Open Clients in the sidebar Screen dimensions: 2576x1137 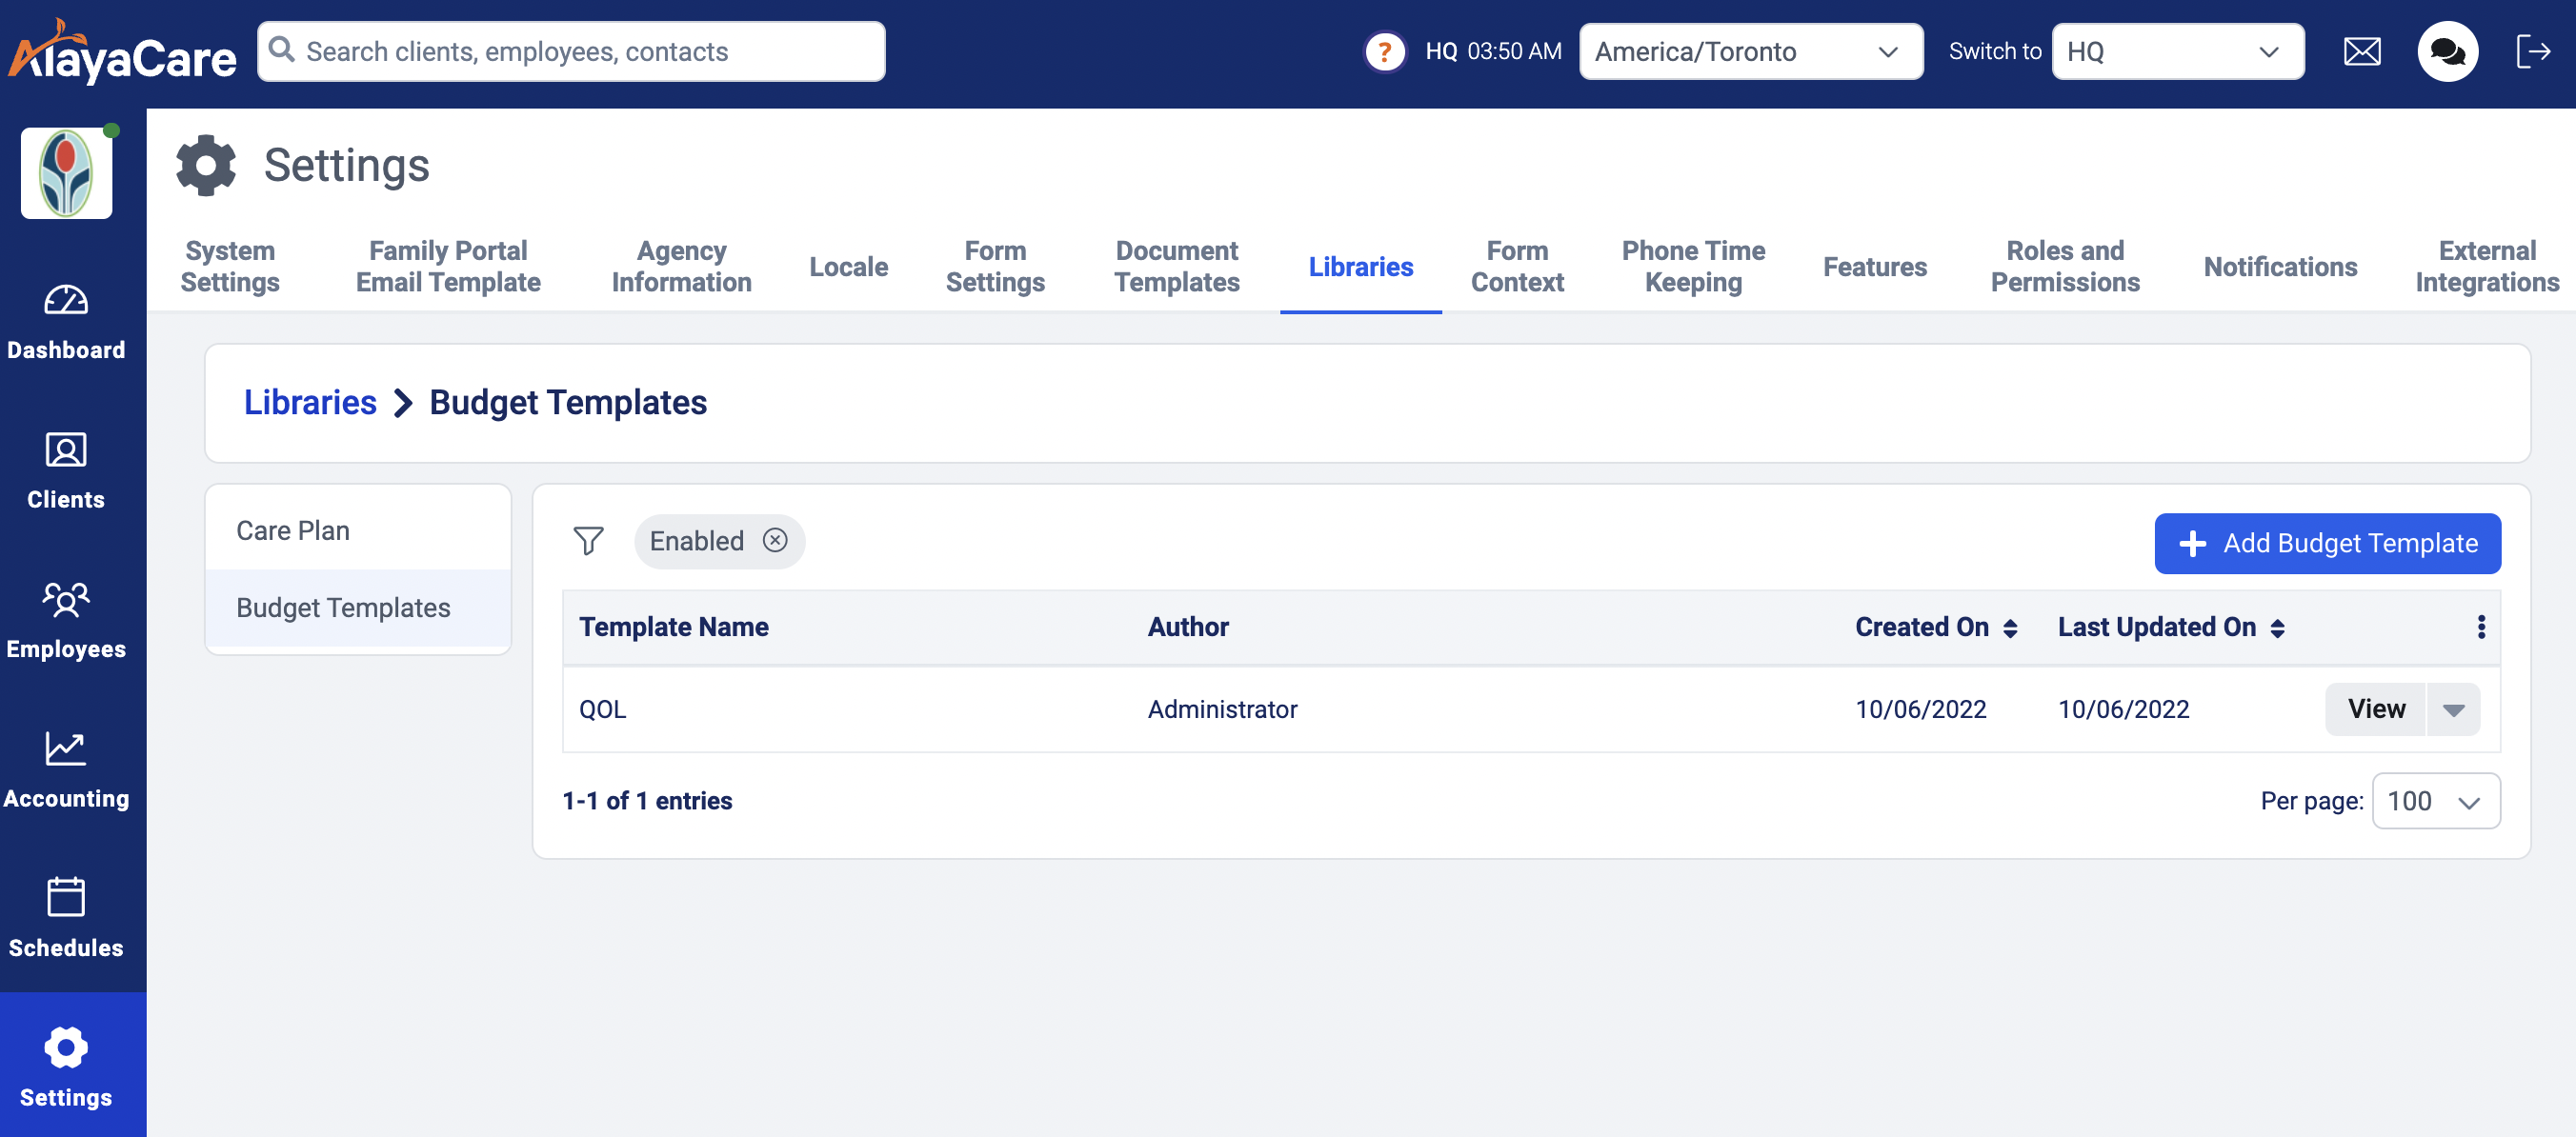(66, 471)
